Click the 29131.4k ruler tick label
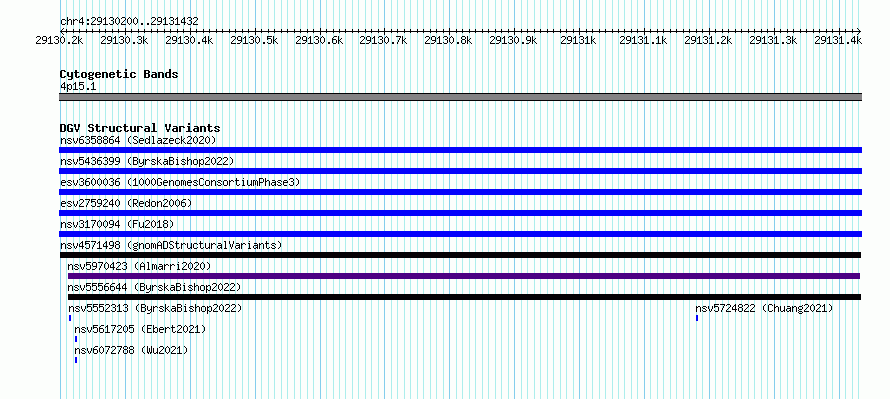The image size is (890, 399). point(838,40)
